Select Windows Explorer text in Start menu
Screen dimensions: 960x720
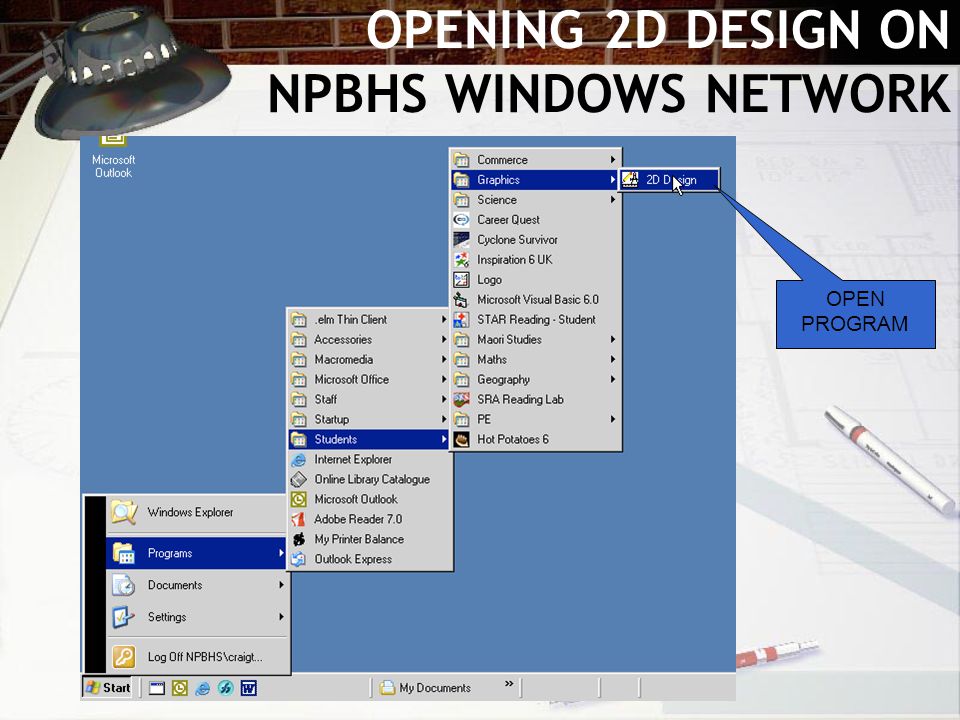point(190,512)
